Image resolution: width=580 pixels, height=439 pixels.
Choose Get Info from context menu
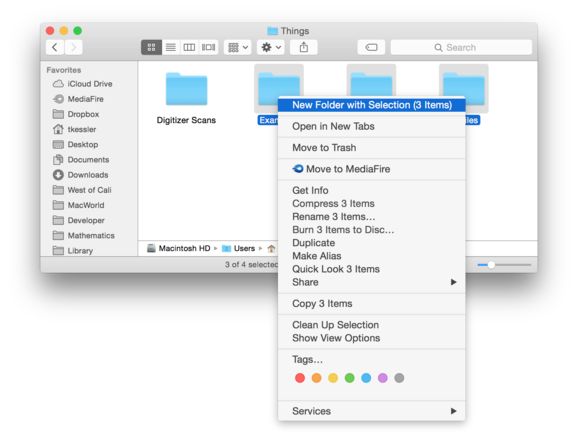click(x=371, y=190)
